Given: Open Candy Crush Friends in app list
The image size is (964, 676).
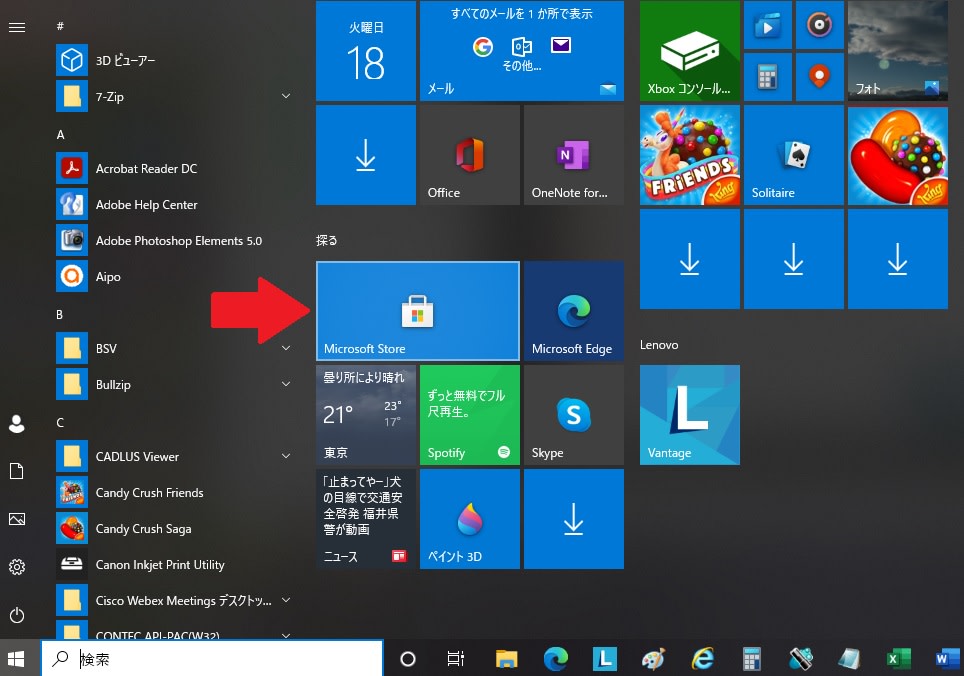Looking at the screenshot, I should click(x=175, y=493).
